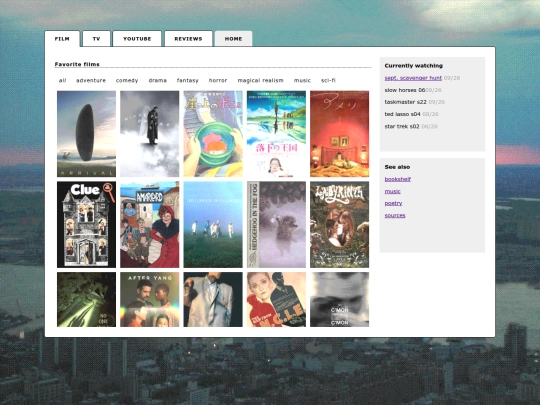Open the Ponyo poster with green bucket
540x405 pixels.
(x=213, y=134)
